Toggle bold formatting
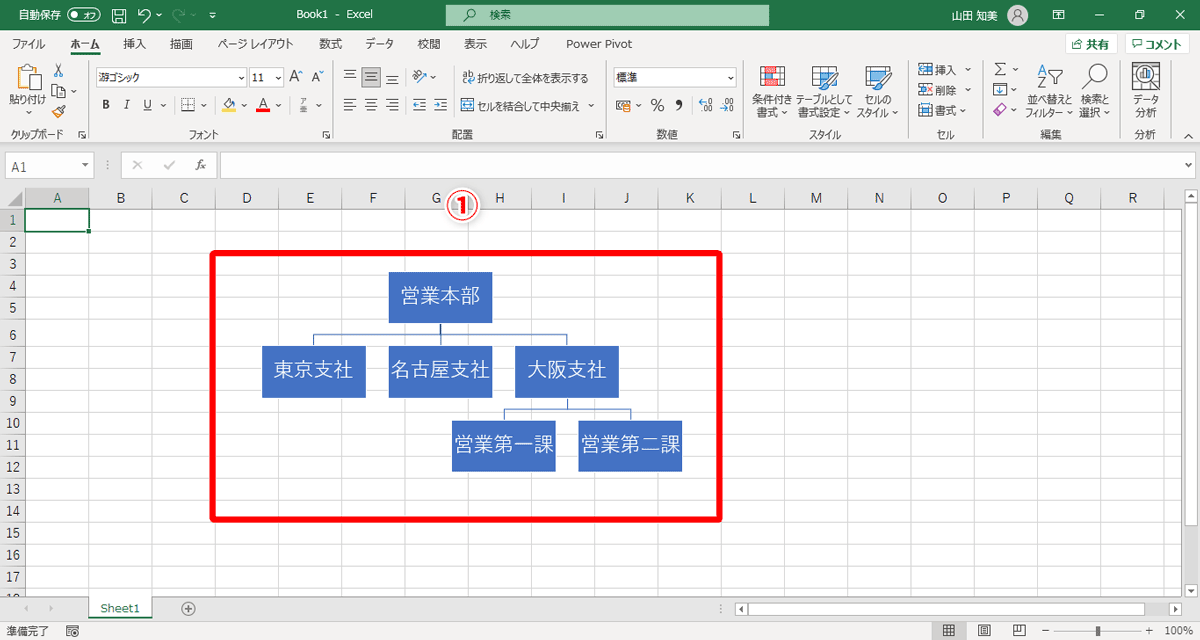The height and width of the screenshot is (640, 1200). coord(105,105)
